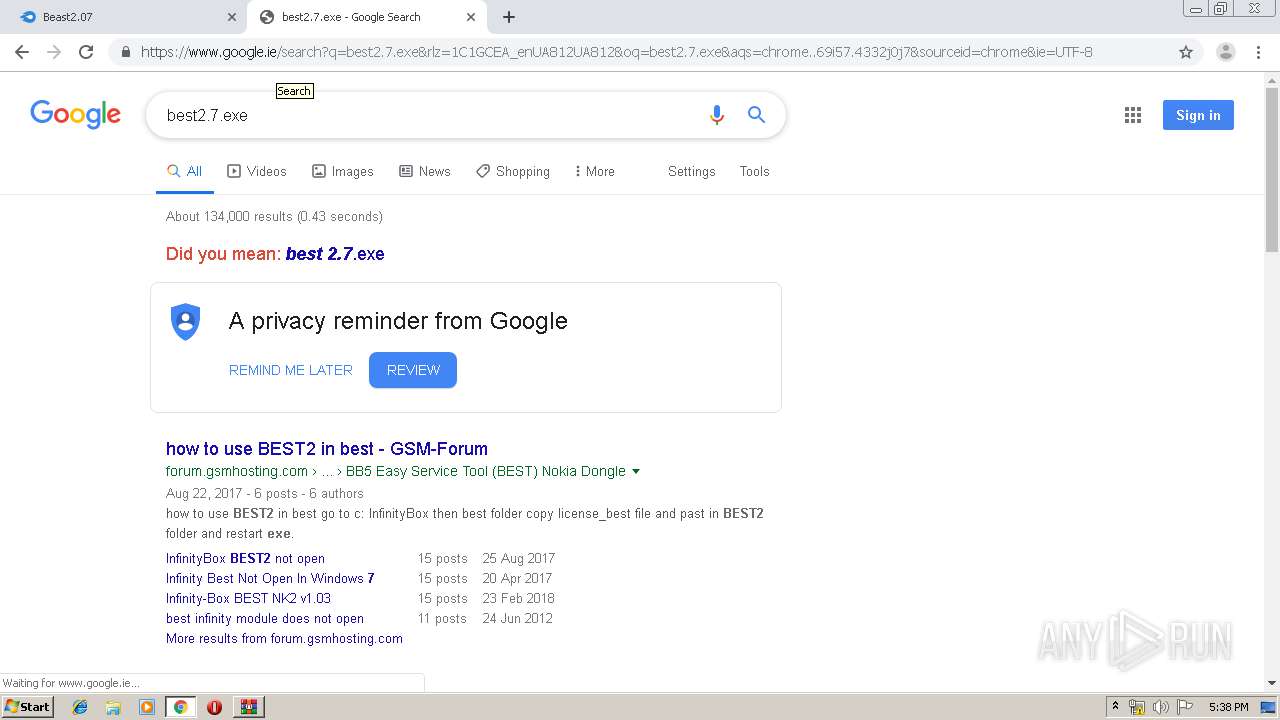Click the WinRAR taskbar icon
The height and width of the screenshot is (720, 1280).
[249, 707]
